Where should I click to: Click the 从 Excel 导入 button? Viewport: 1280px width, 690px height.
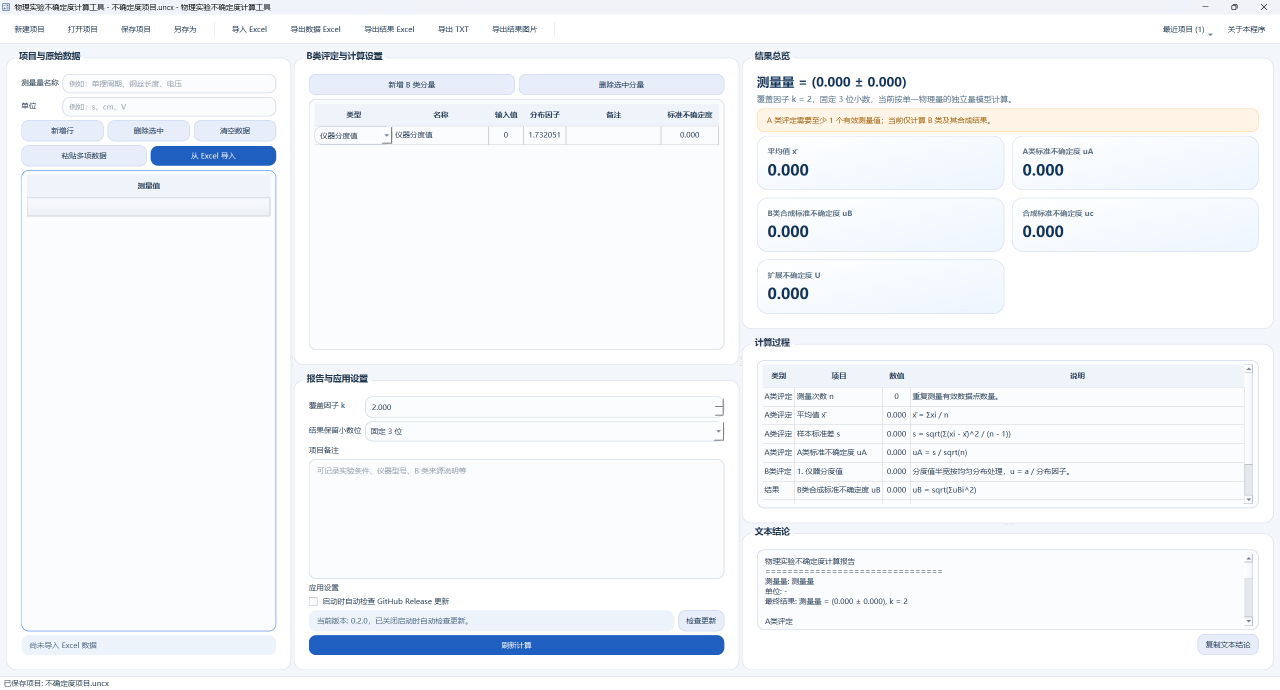point(213,156)
